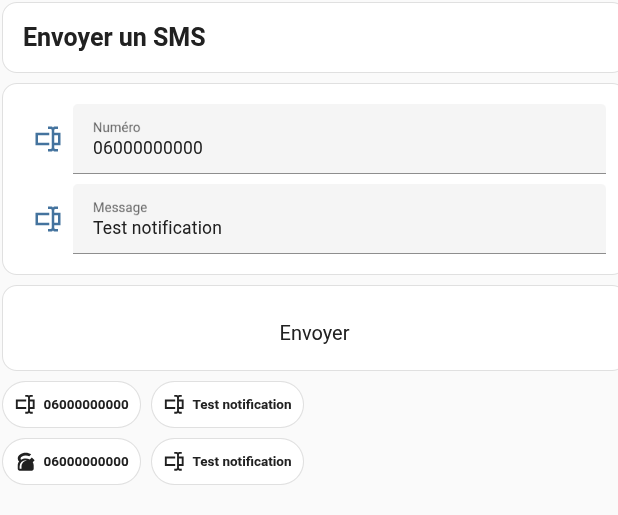Click the icon in bottom-row Test notification chip

pos(174,461)
